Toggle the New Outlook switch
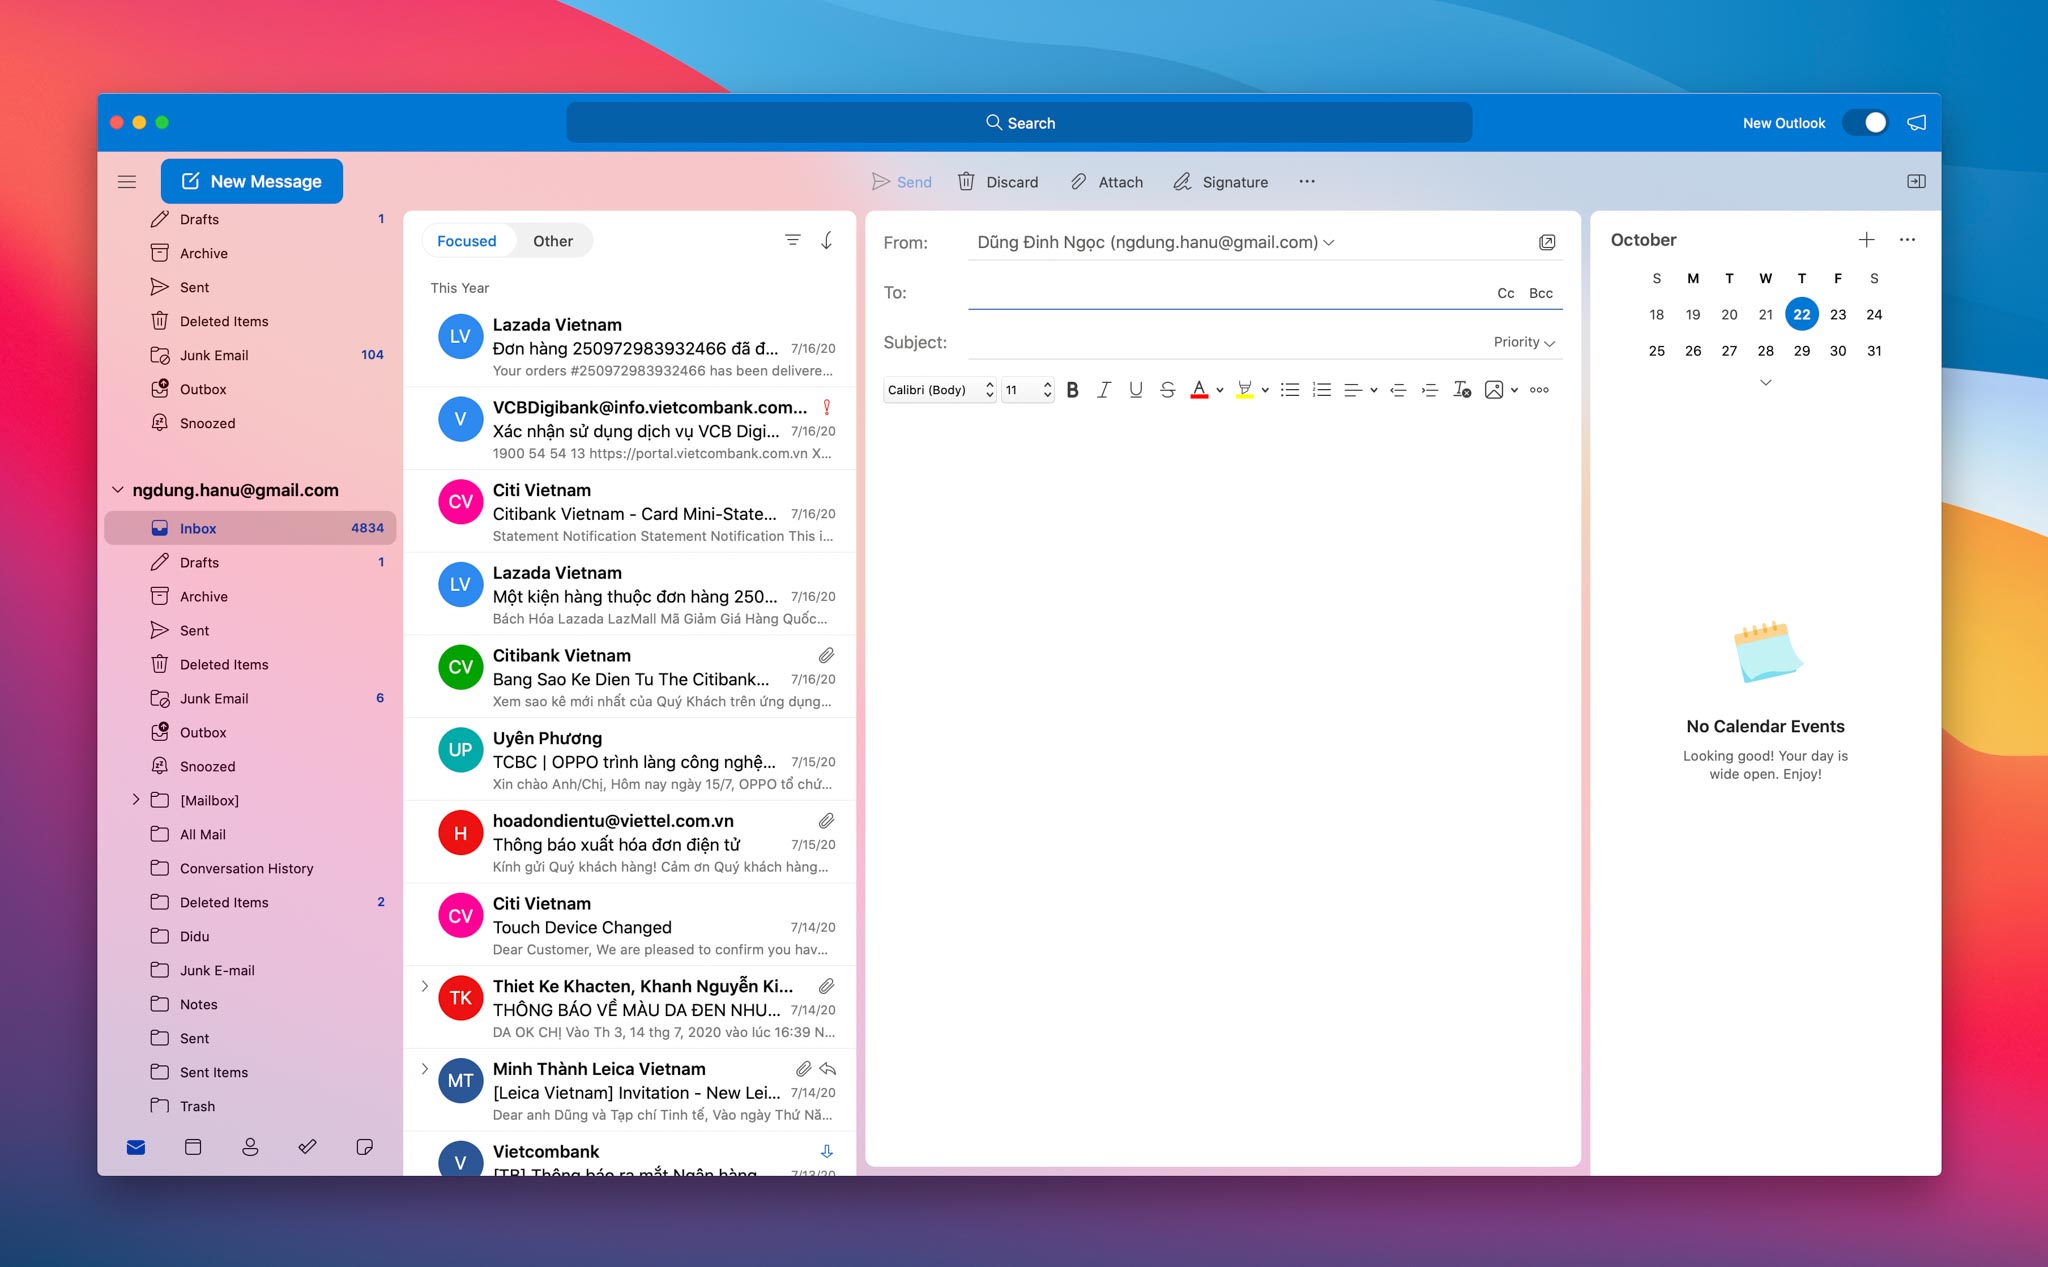2048x1267 pixels. [x=1865, y=122]
